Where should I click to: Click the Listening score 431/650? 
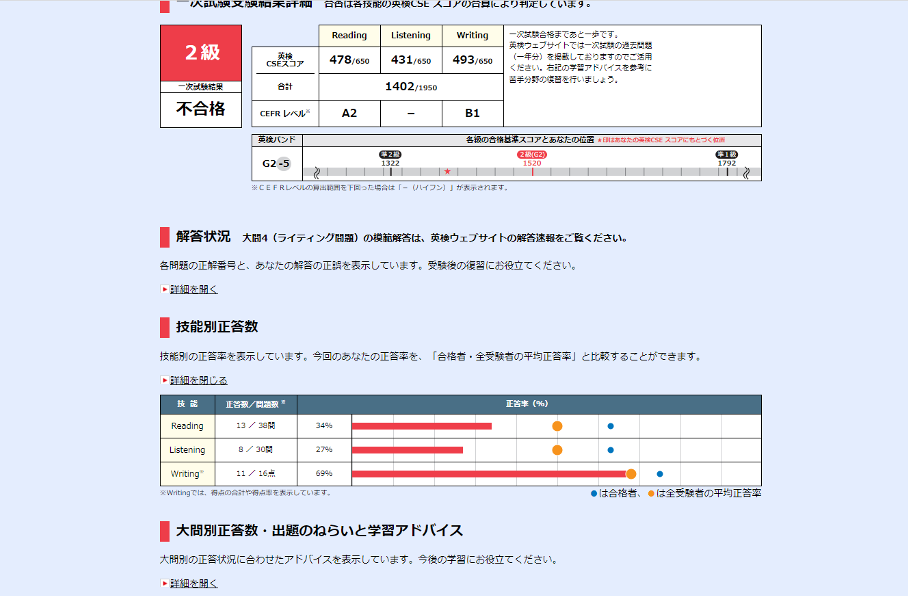(411, 60)
